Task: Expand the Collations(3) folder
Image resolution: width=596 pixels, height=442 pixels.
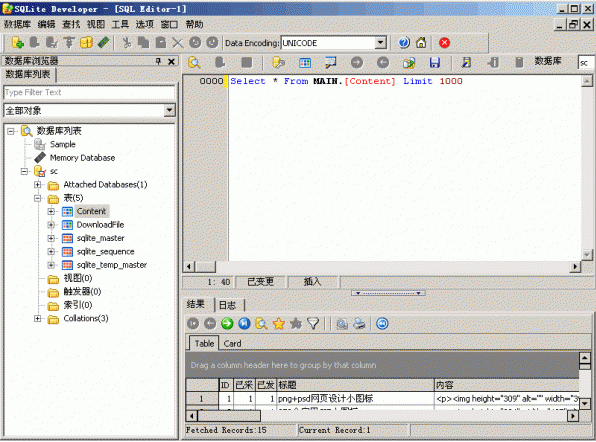Action: pos(37,318)
